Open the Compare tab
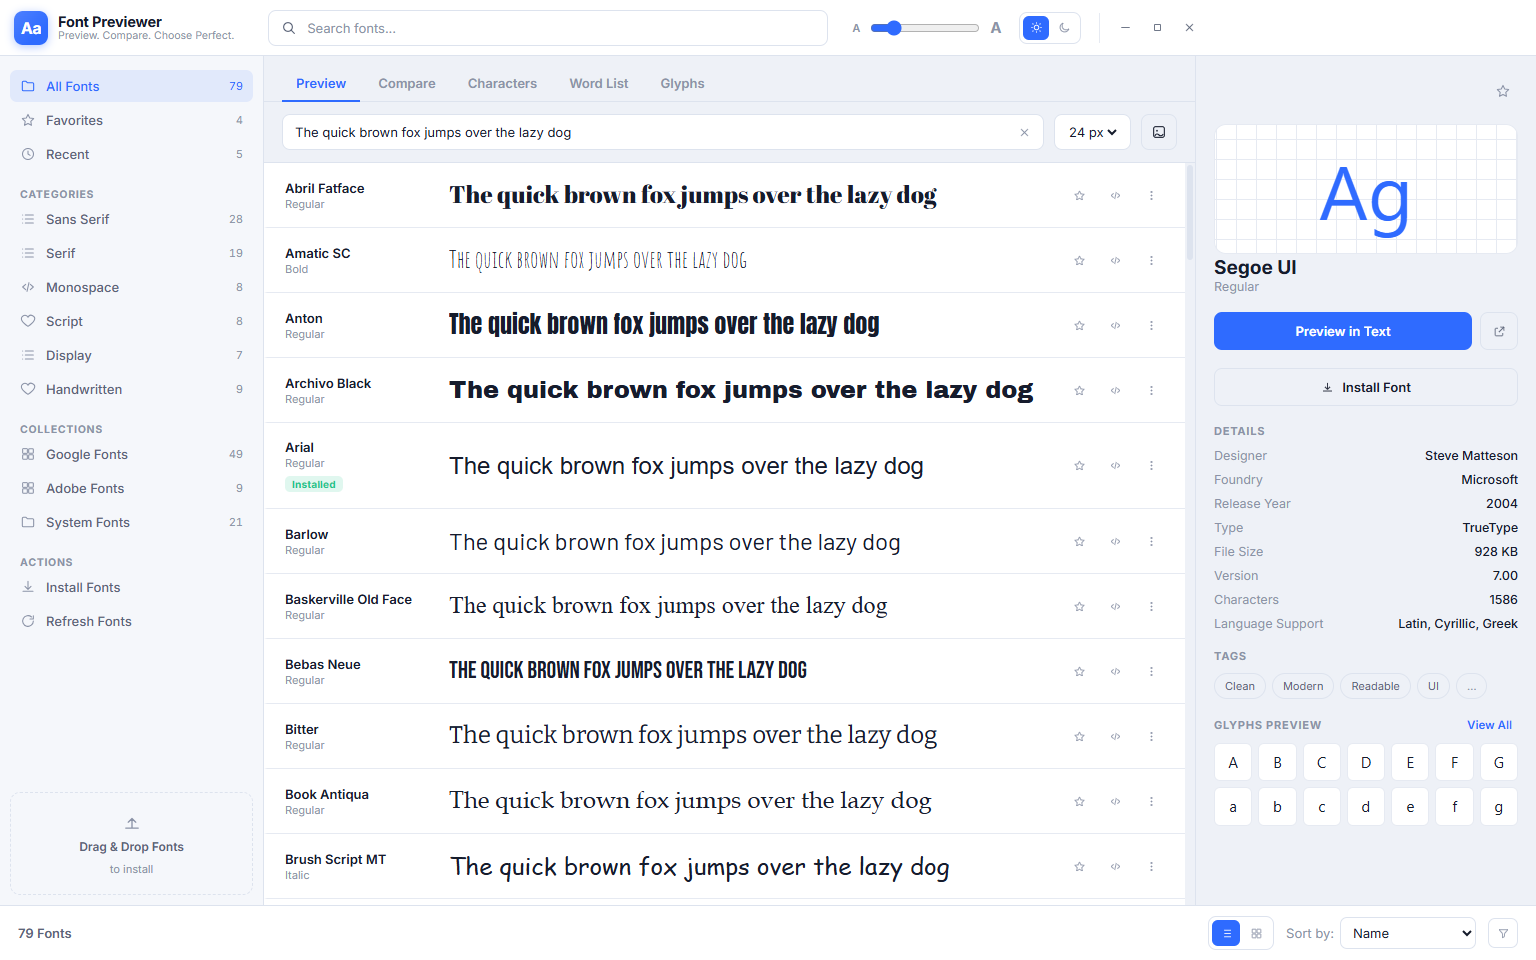Image resolution: width=1536 pixels, height=960 pixels. [x=407, y=84]
